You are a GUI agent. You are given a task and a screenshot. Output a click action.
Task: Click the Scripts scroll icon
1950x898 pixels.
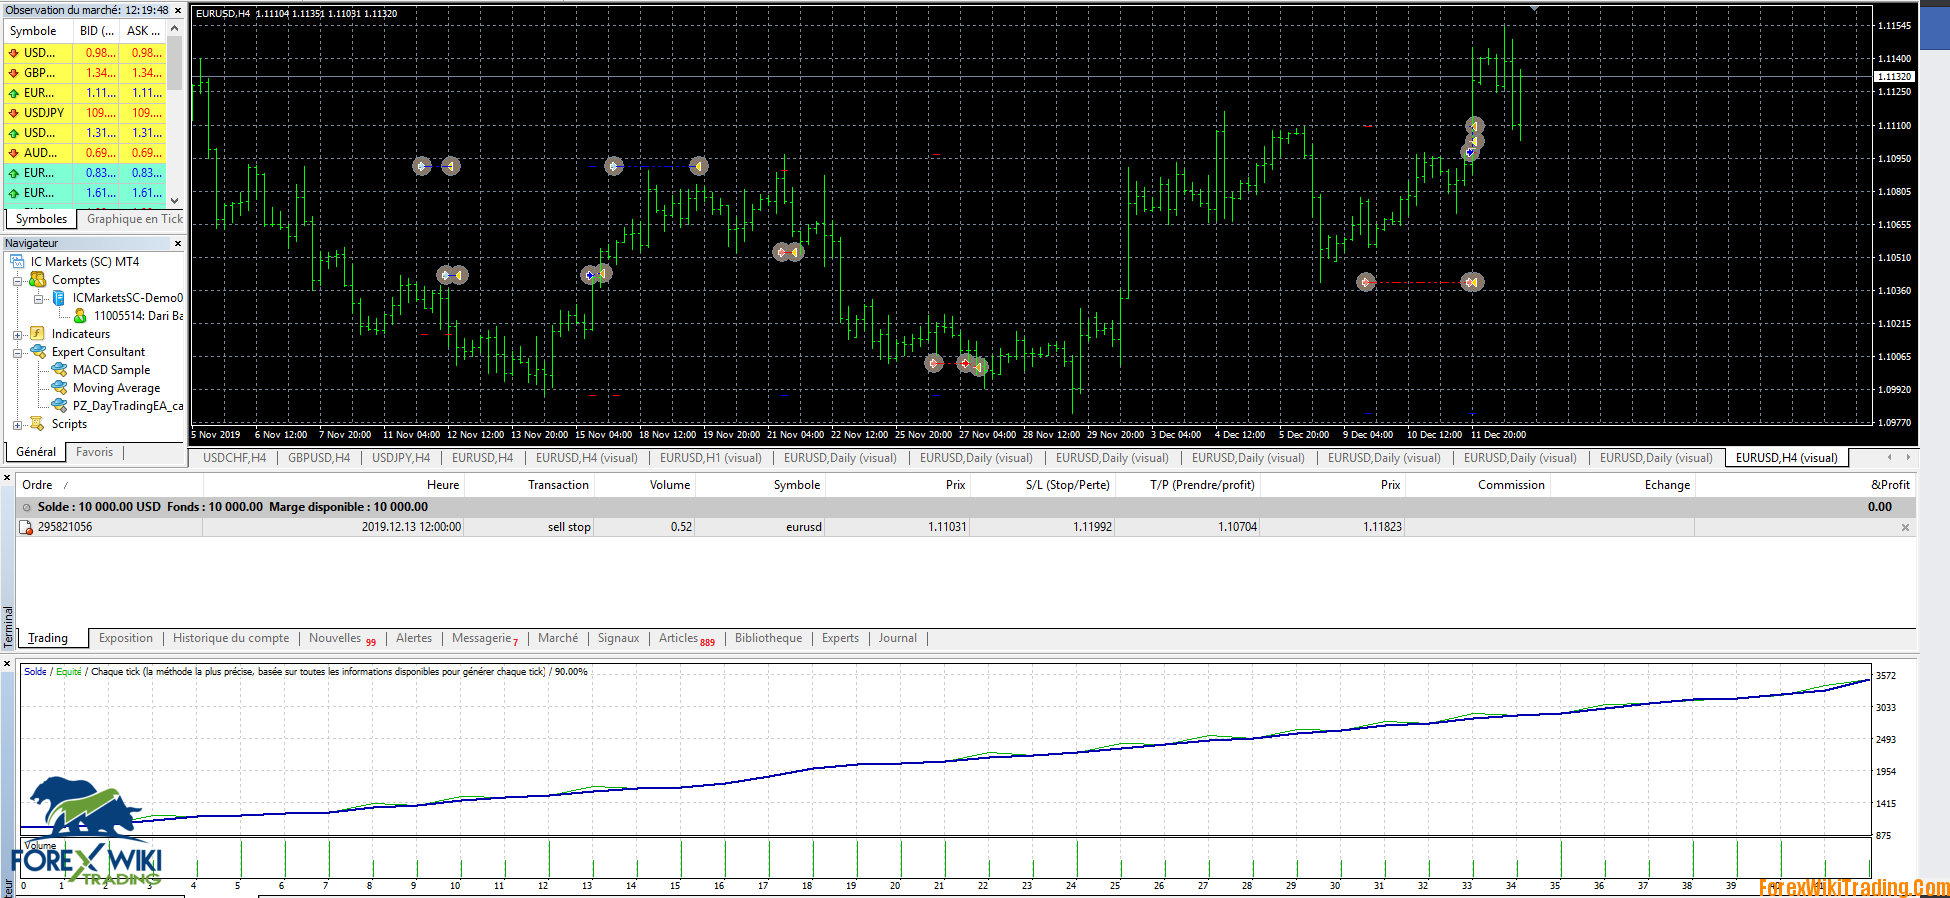point(37,424)
